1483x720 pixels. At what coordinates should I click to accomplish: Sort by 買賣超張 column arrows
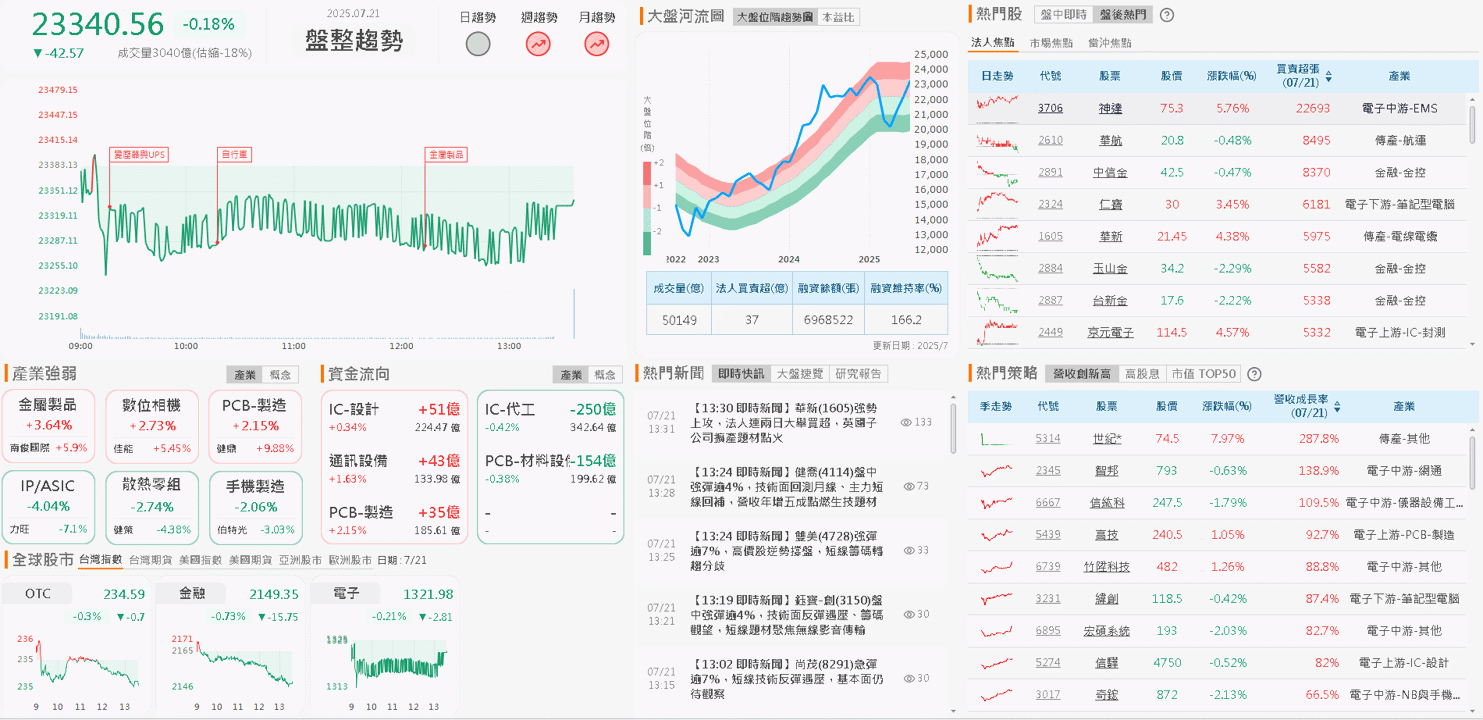point(1328,76)
